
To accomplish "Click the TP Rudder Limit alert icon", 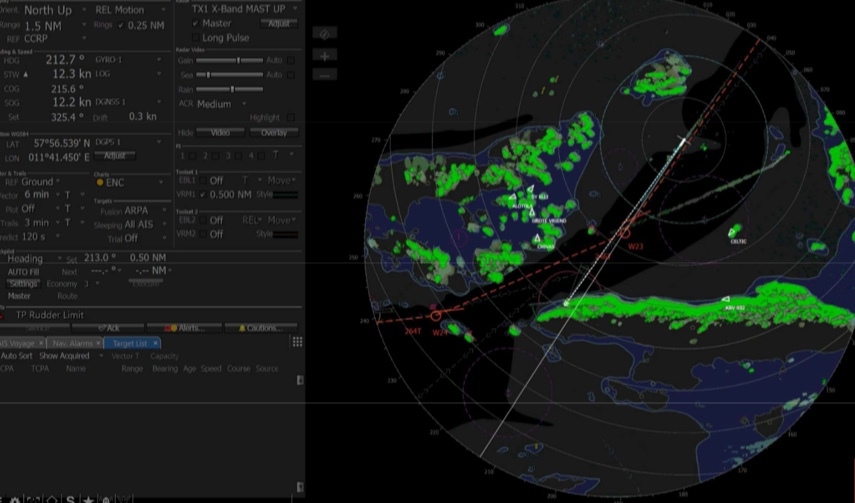I will coord(2,315).
